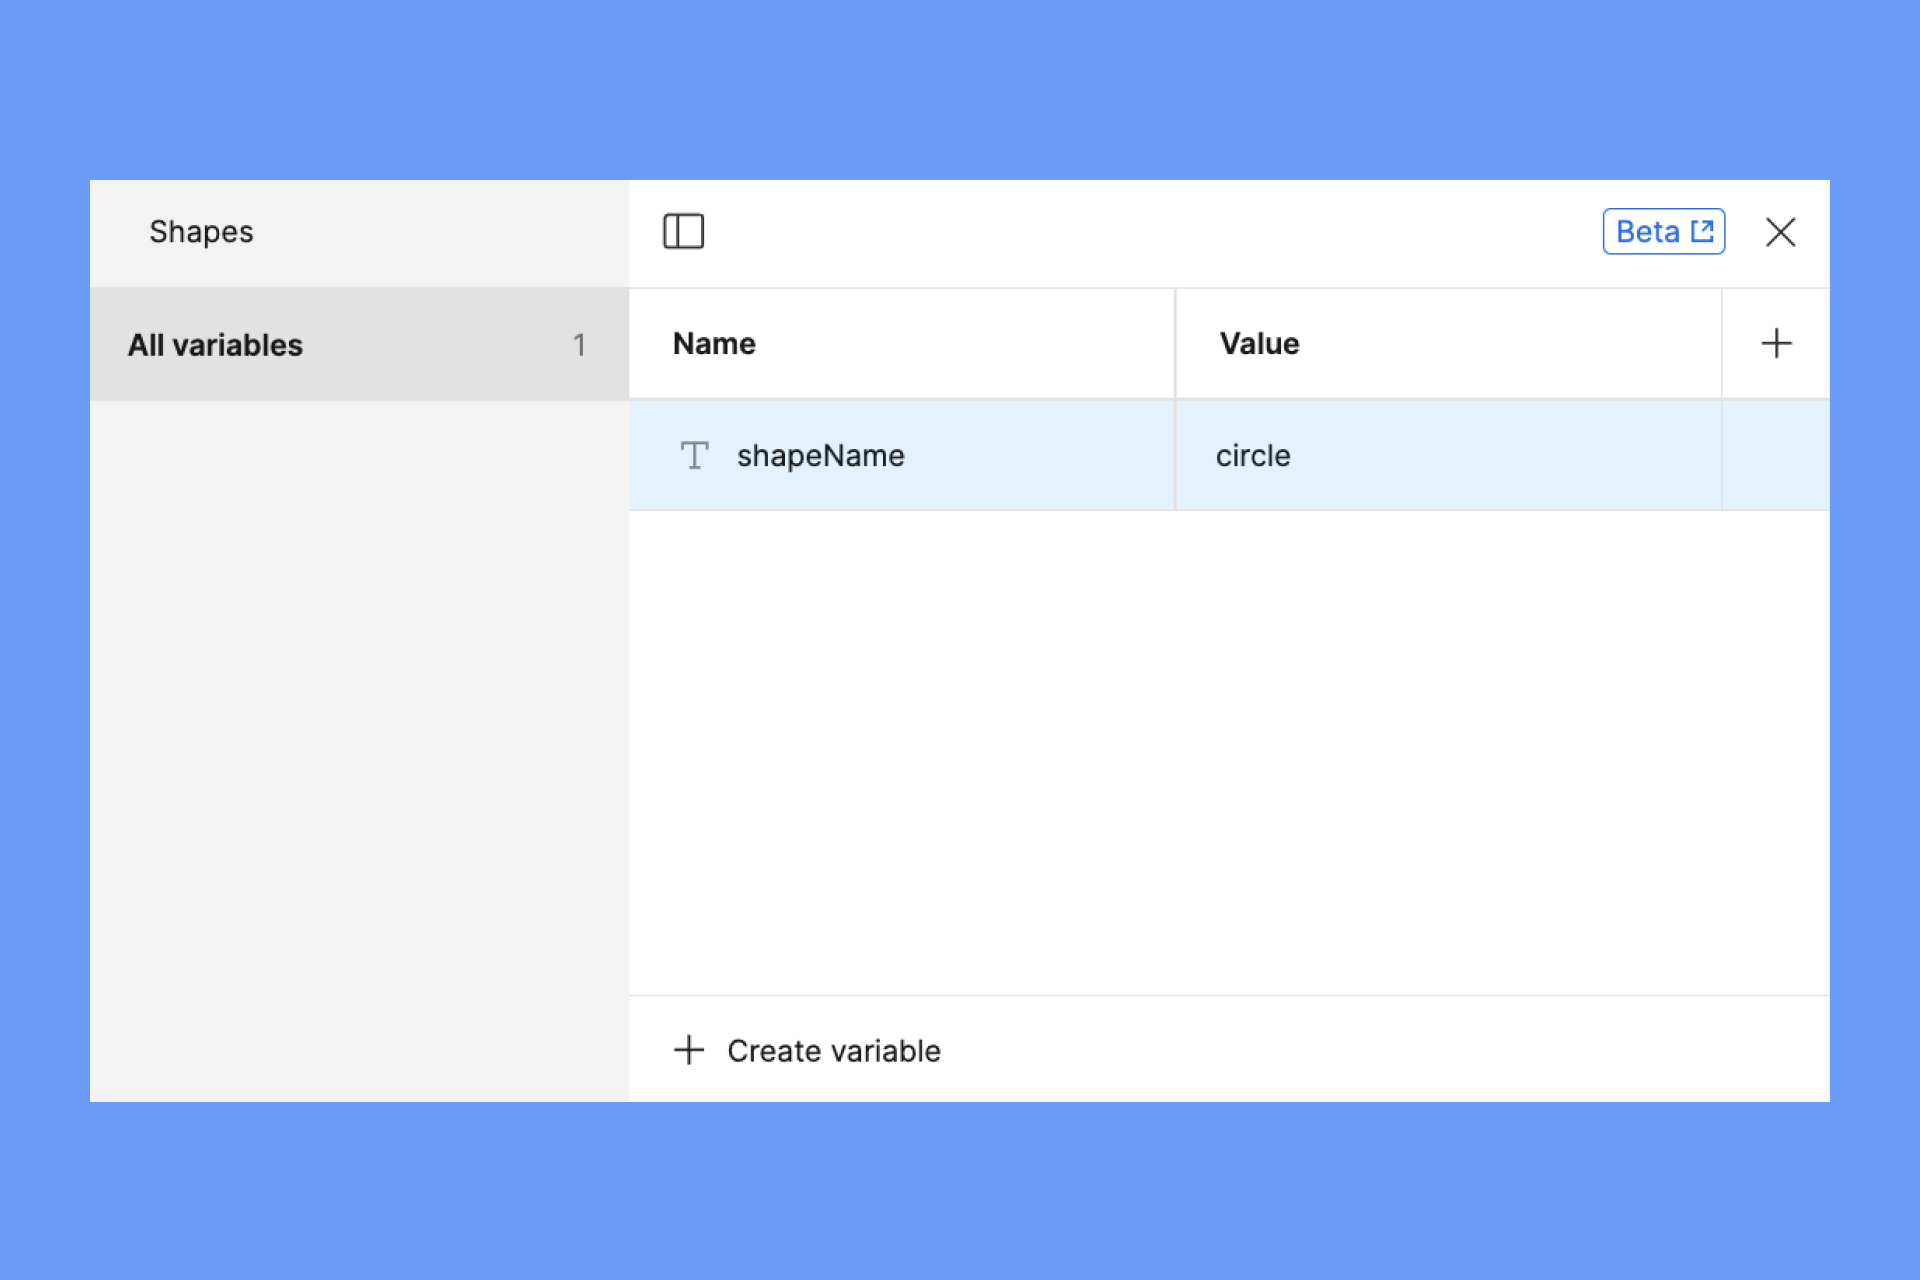Click the circle value to edit it
Image resolution: width=1920 pixels, height=1280 pixels.
click(1254, 456)
